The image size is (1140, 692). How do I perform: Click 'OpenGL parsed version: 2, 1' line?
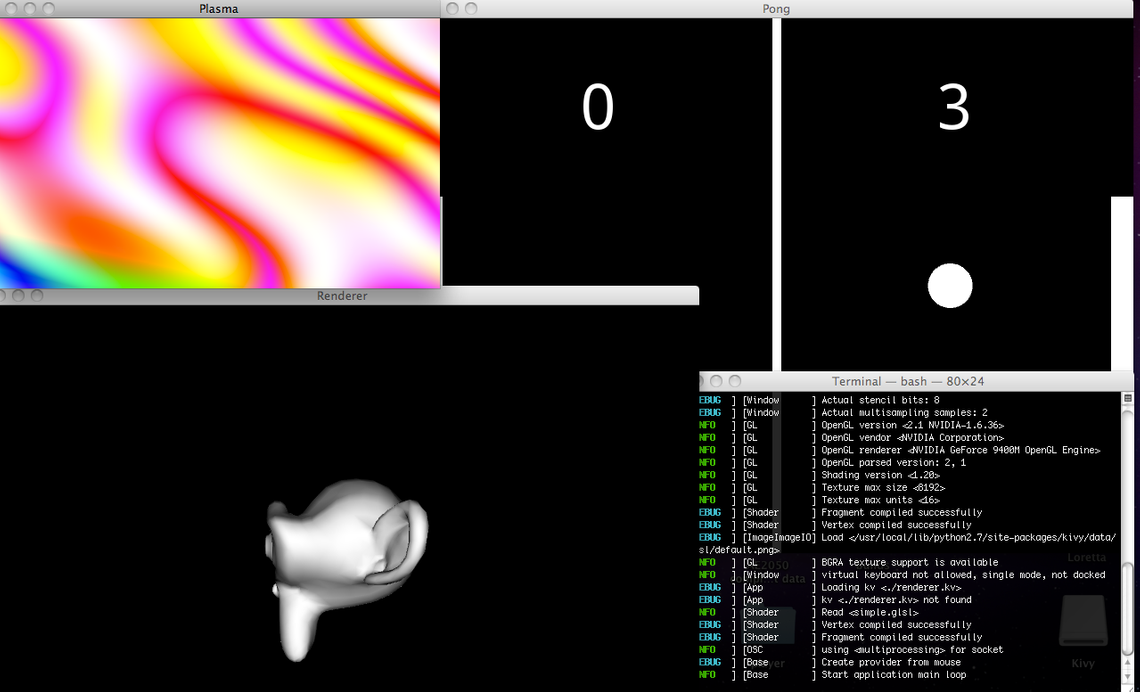tap(894, 462)
